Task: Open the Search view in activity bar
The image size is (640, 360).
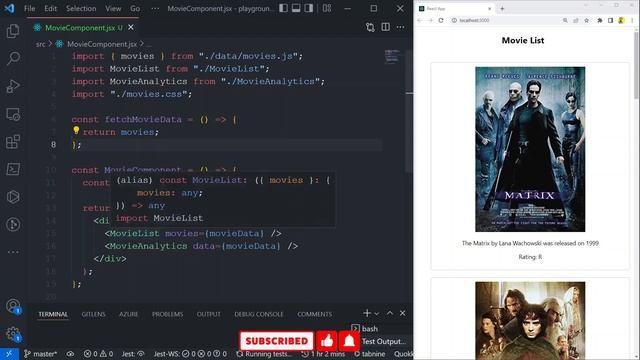Action: [13, 58]
